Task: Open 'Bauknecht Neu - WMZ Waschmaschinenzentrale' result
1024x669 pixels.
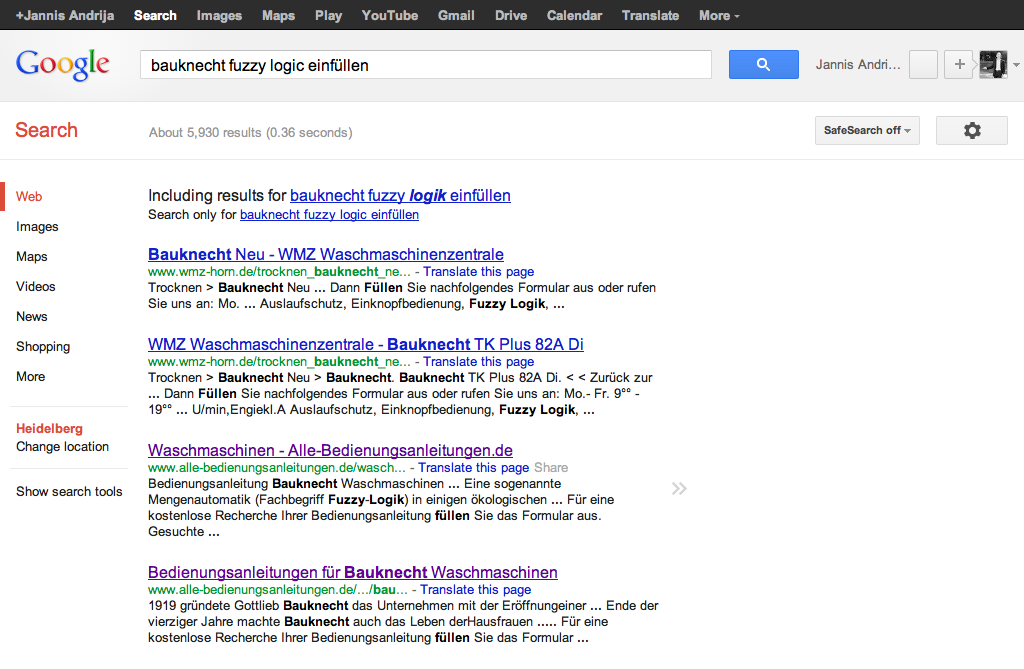Action: (x=326, y=254)
